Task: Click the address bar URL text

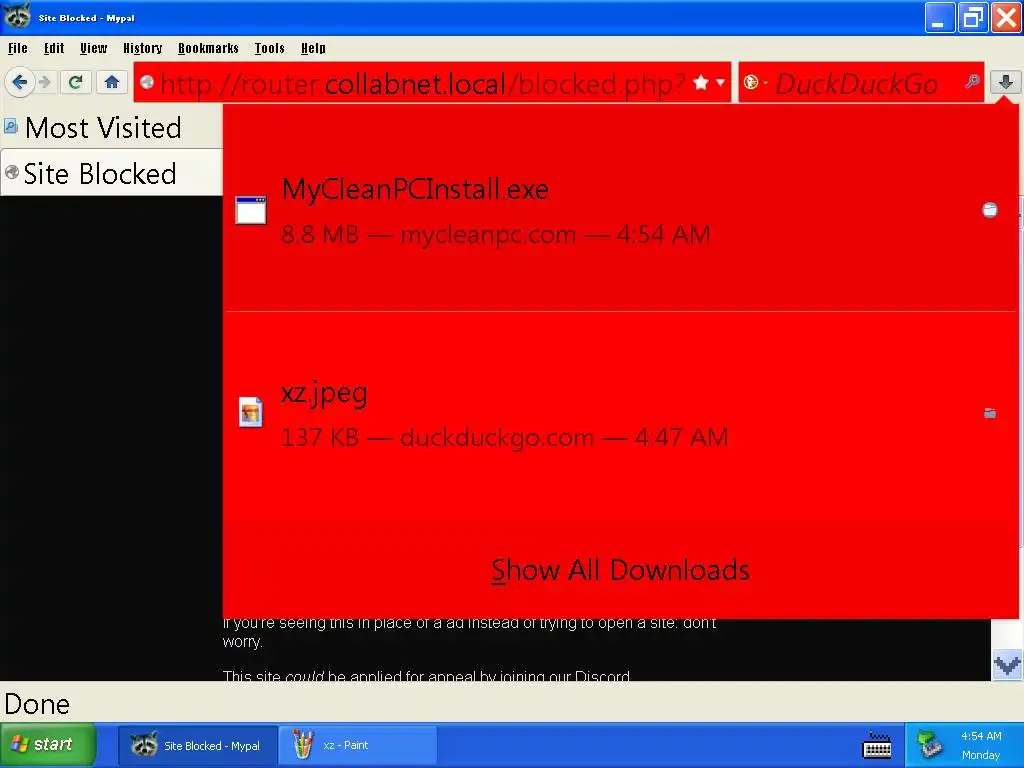Action: click(x=422, y=84)
